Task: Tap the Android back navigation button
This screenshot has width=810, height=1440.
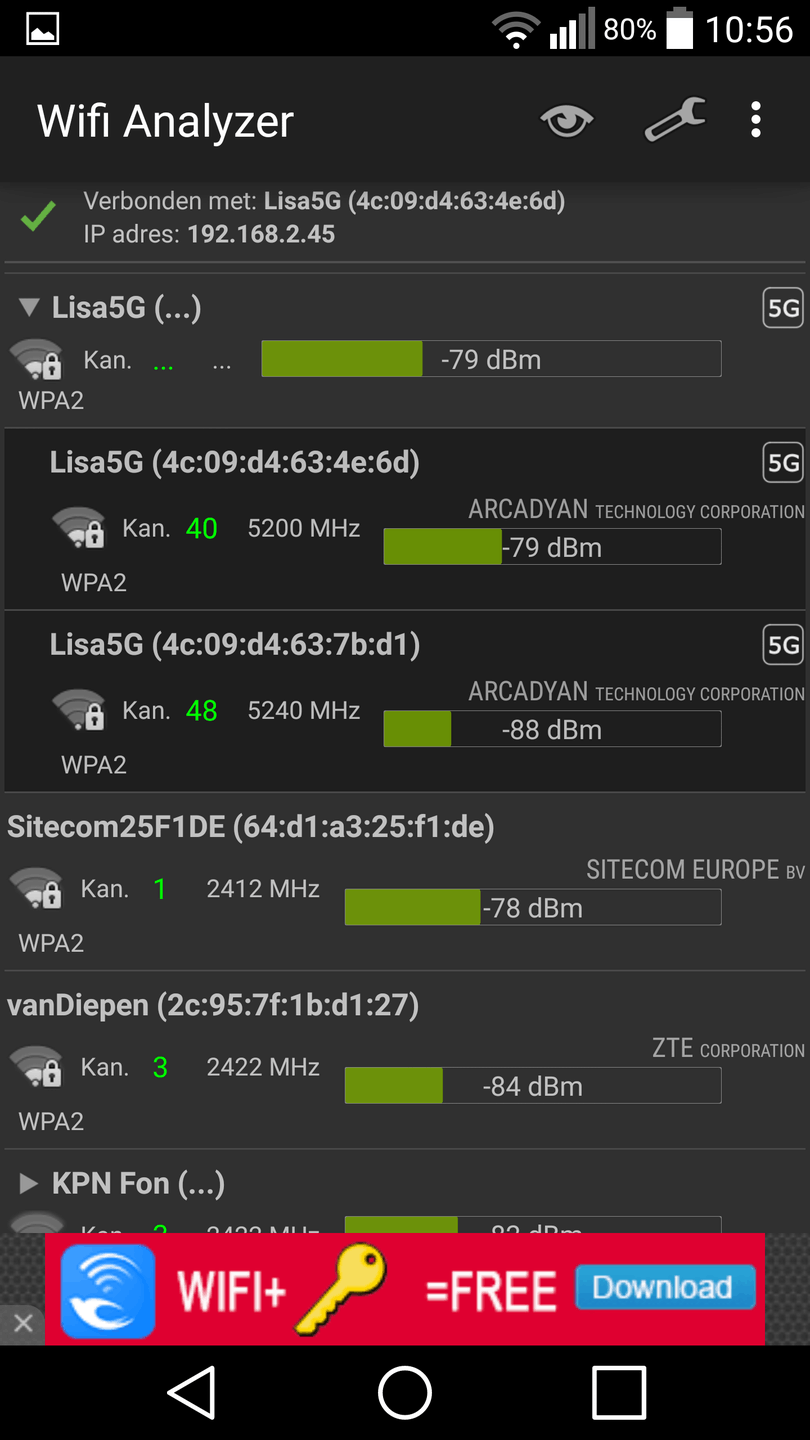Action: pos(191,1392)
